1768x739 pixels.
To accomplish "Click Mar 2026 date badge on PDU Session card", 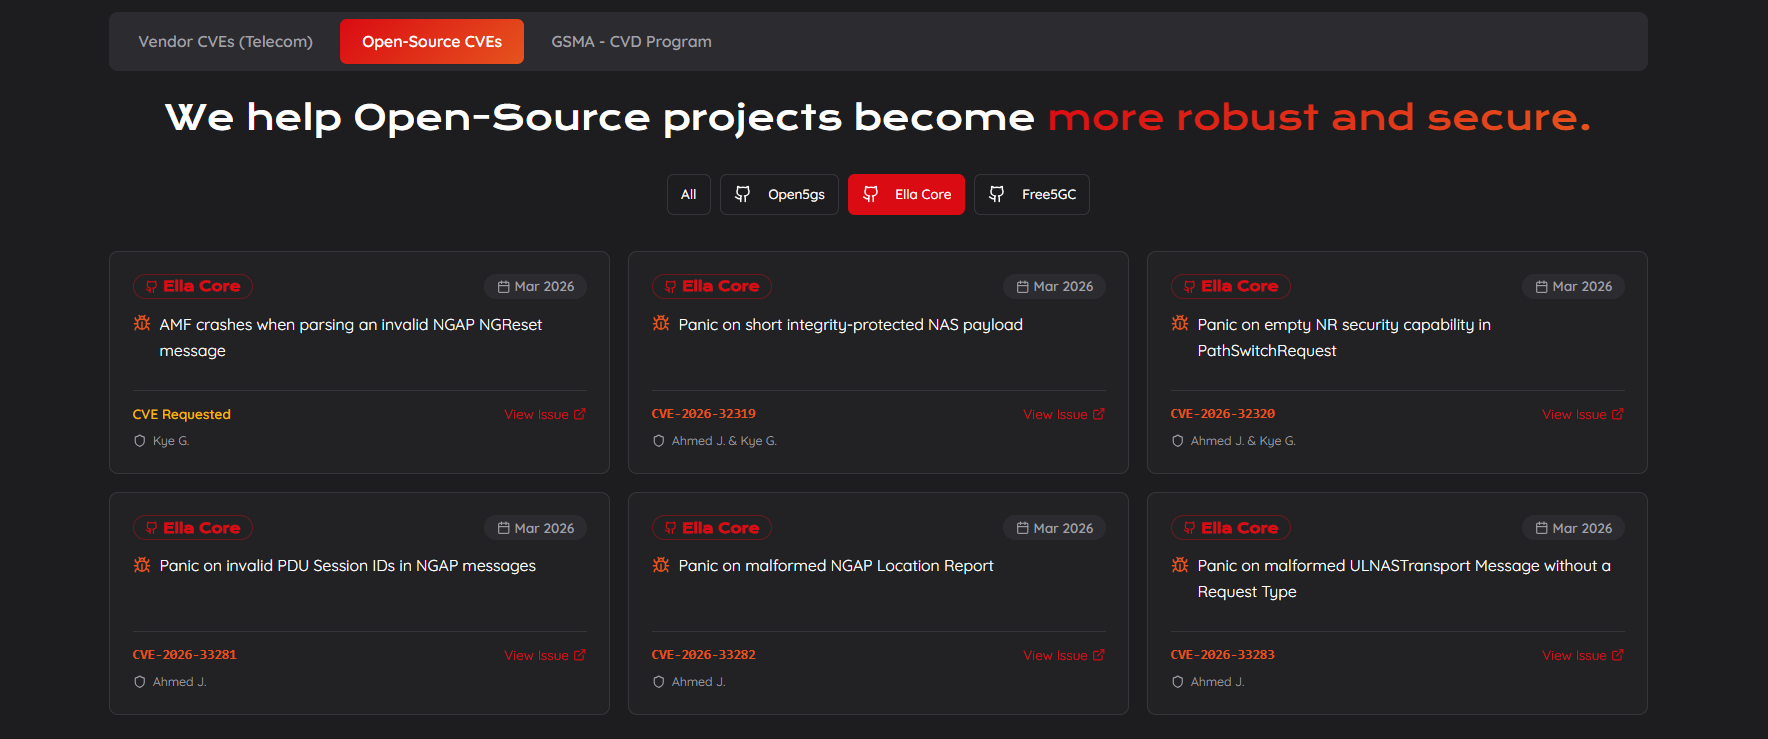I will [536, 528].
